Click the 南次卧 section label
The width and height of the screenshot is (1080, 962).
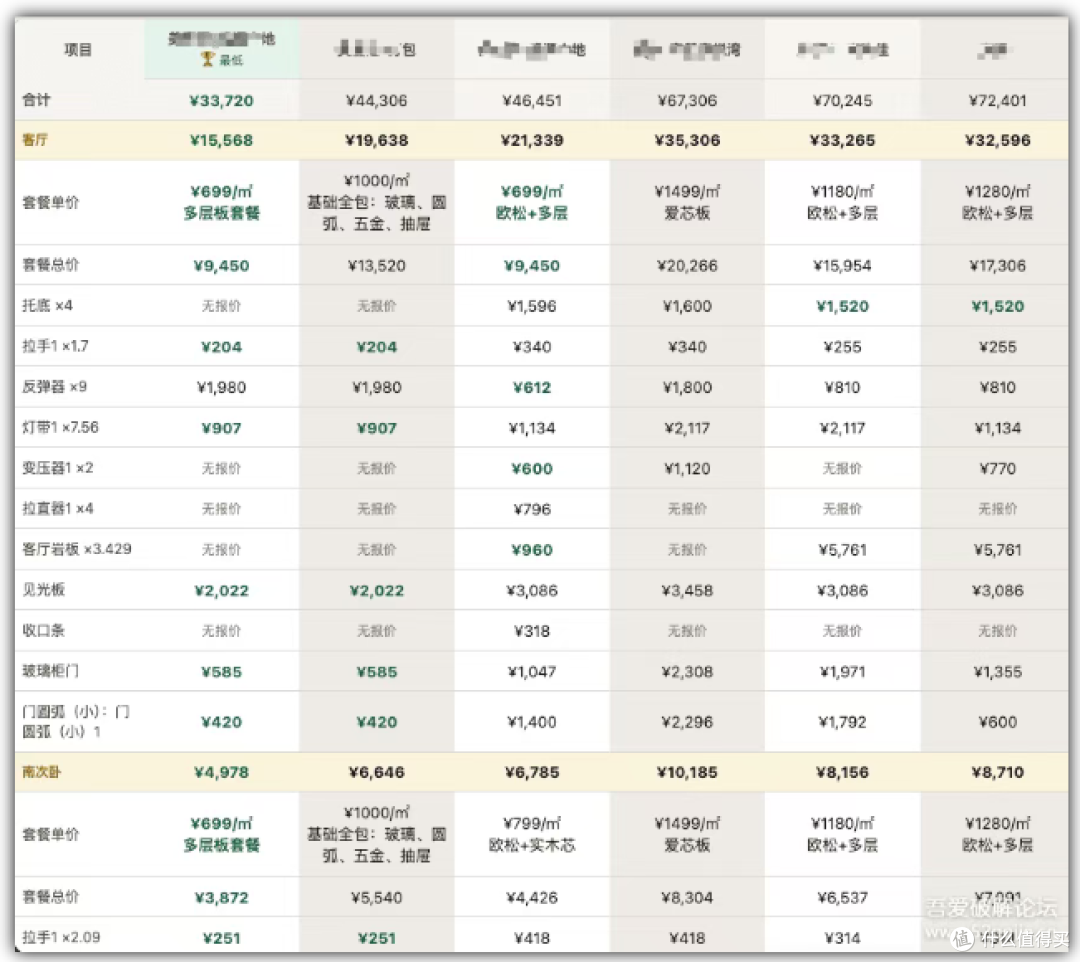pos(41,772)
